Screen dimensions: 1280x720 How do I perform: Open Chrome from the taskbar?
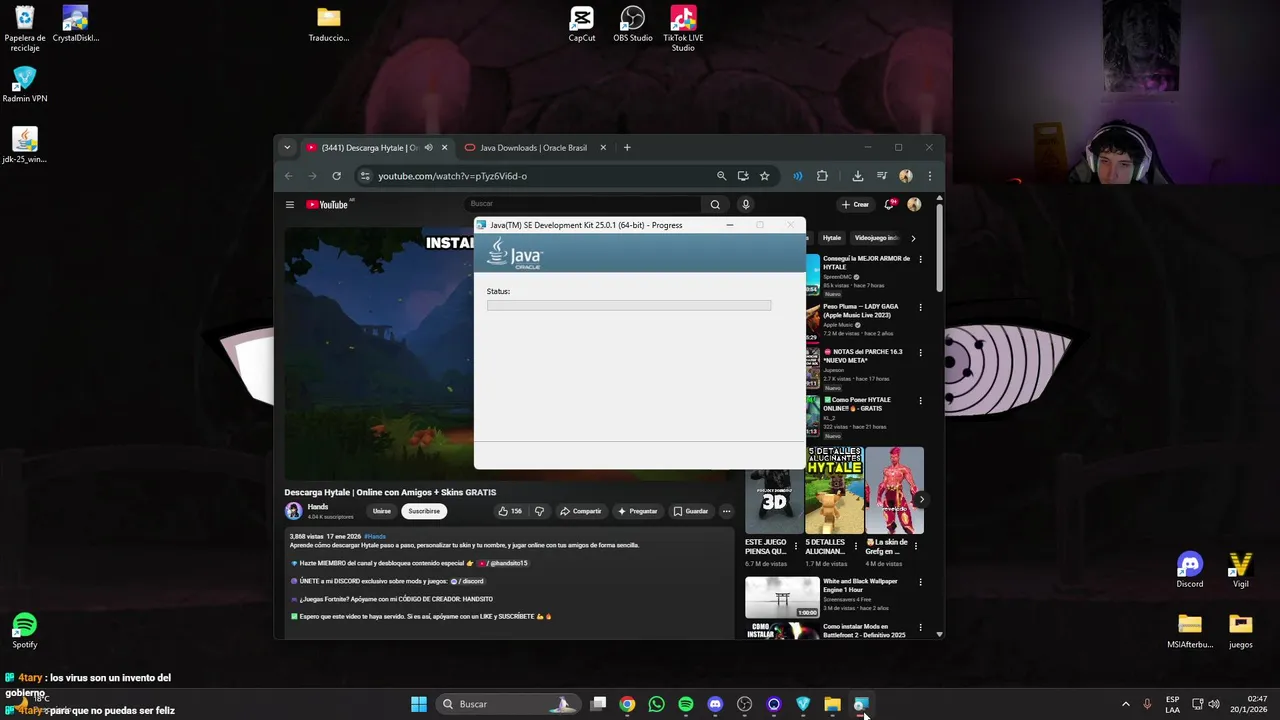click(x=627, y=704)
